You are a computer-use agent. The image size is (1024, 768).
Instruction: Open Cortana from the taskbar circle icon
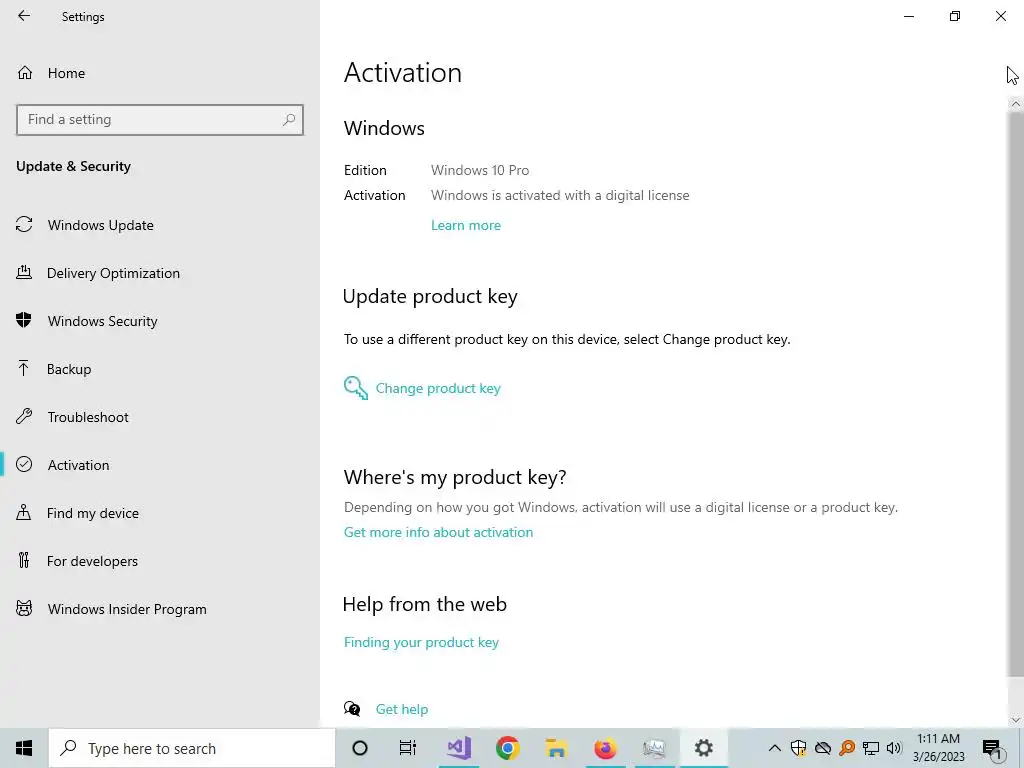tap(360, 748)
